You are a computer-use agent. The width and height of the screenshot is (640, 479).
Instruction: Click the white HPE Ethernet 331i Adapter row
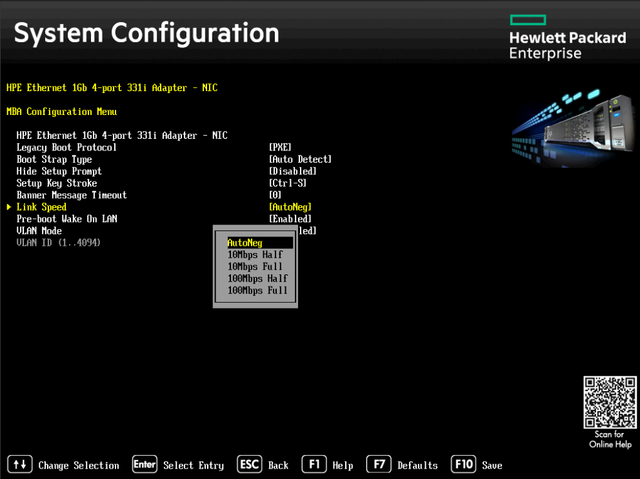122,135
